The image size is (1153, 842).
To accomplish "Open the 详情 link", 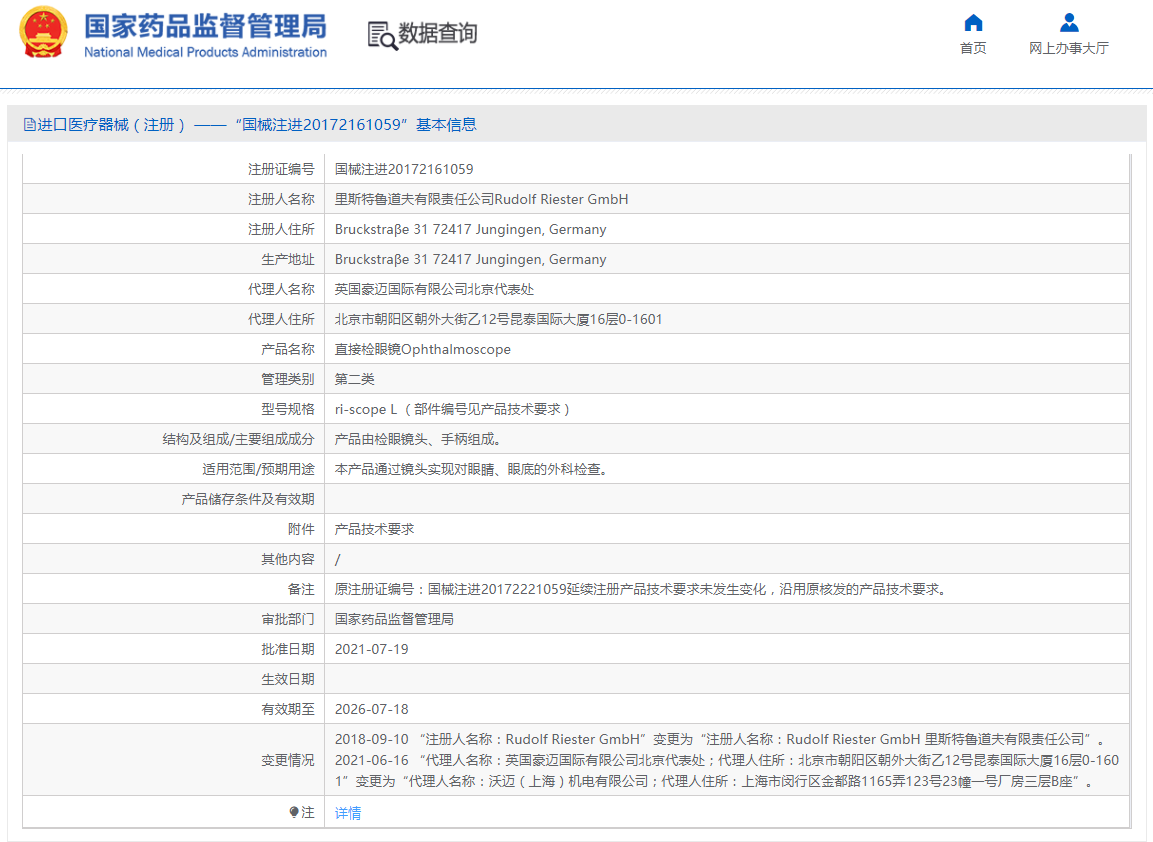I will coord(348,813).
